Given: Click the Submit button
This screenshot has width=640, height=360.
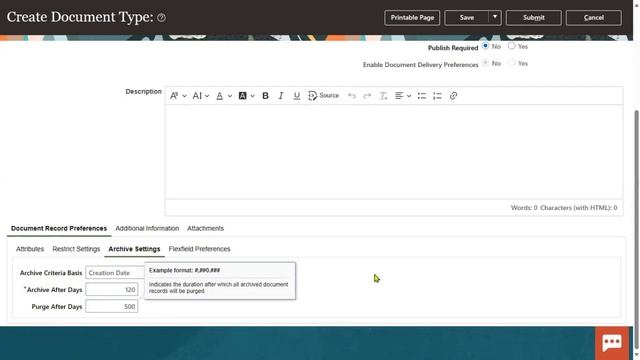Looking at the screenshot, I should pos(533,18).
